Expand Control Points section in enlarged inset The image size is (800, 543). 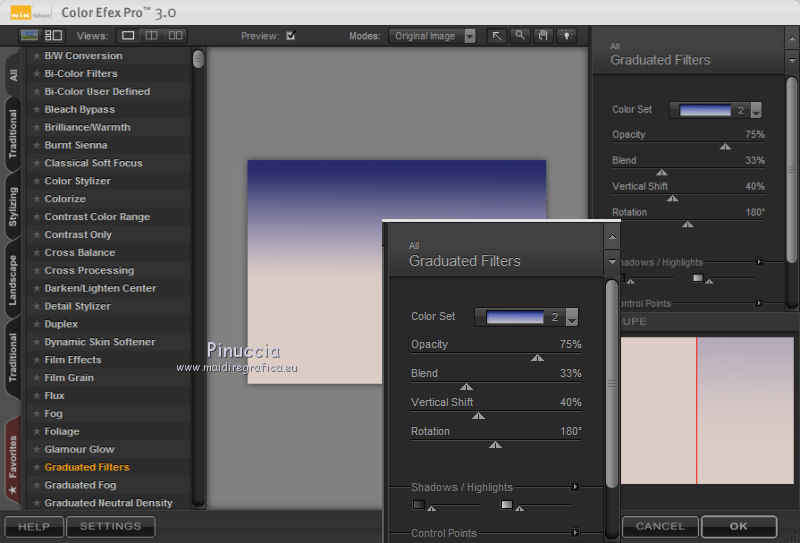click(x=575, y=532)
